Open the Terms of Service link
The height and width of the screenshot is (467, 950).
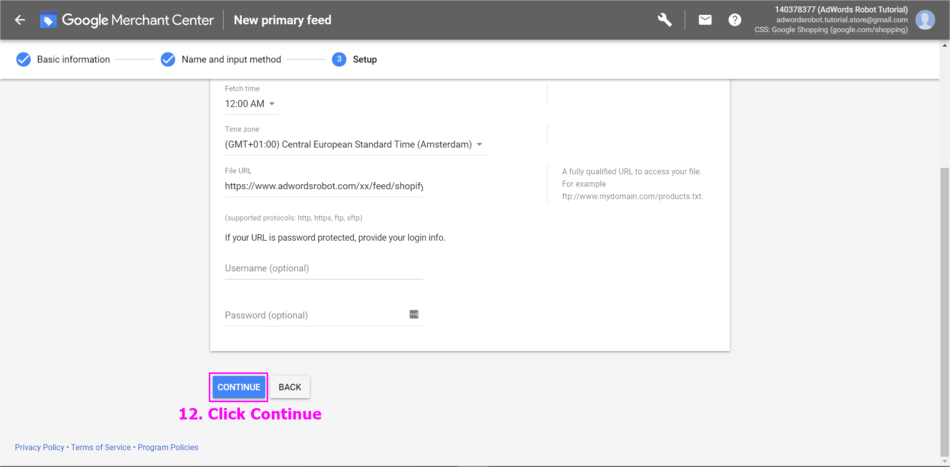(101, 448)
